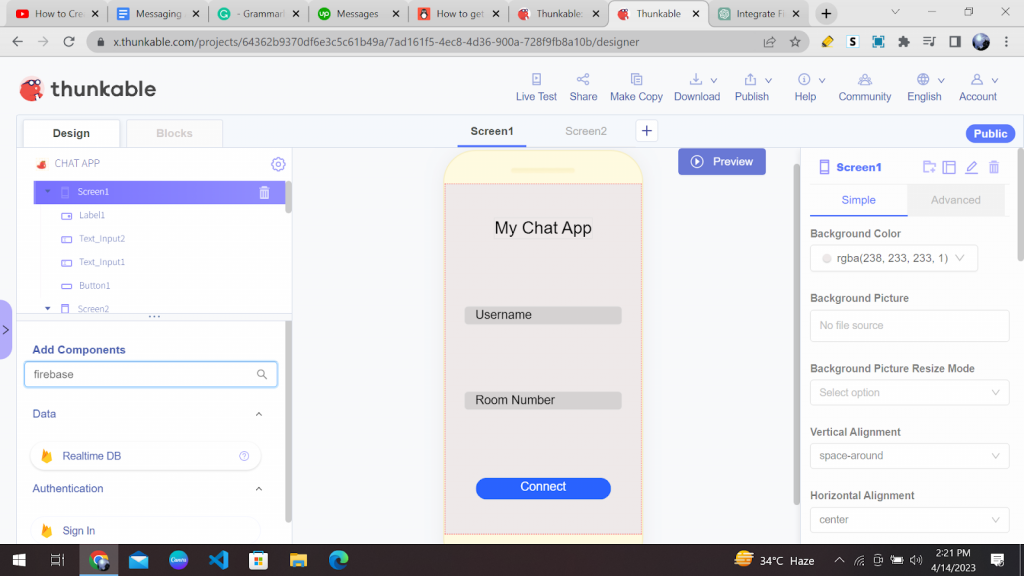Switch to the Advanced properties tab

click(955, 200)
